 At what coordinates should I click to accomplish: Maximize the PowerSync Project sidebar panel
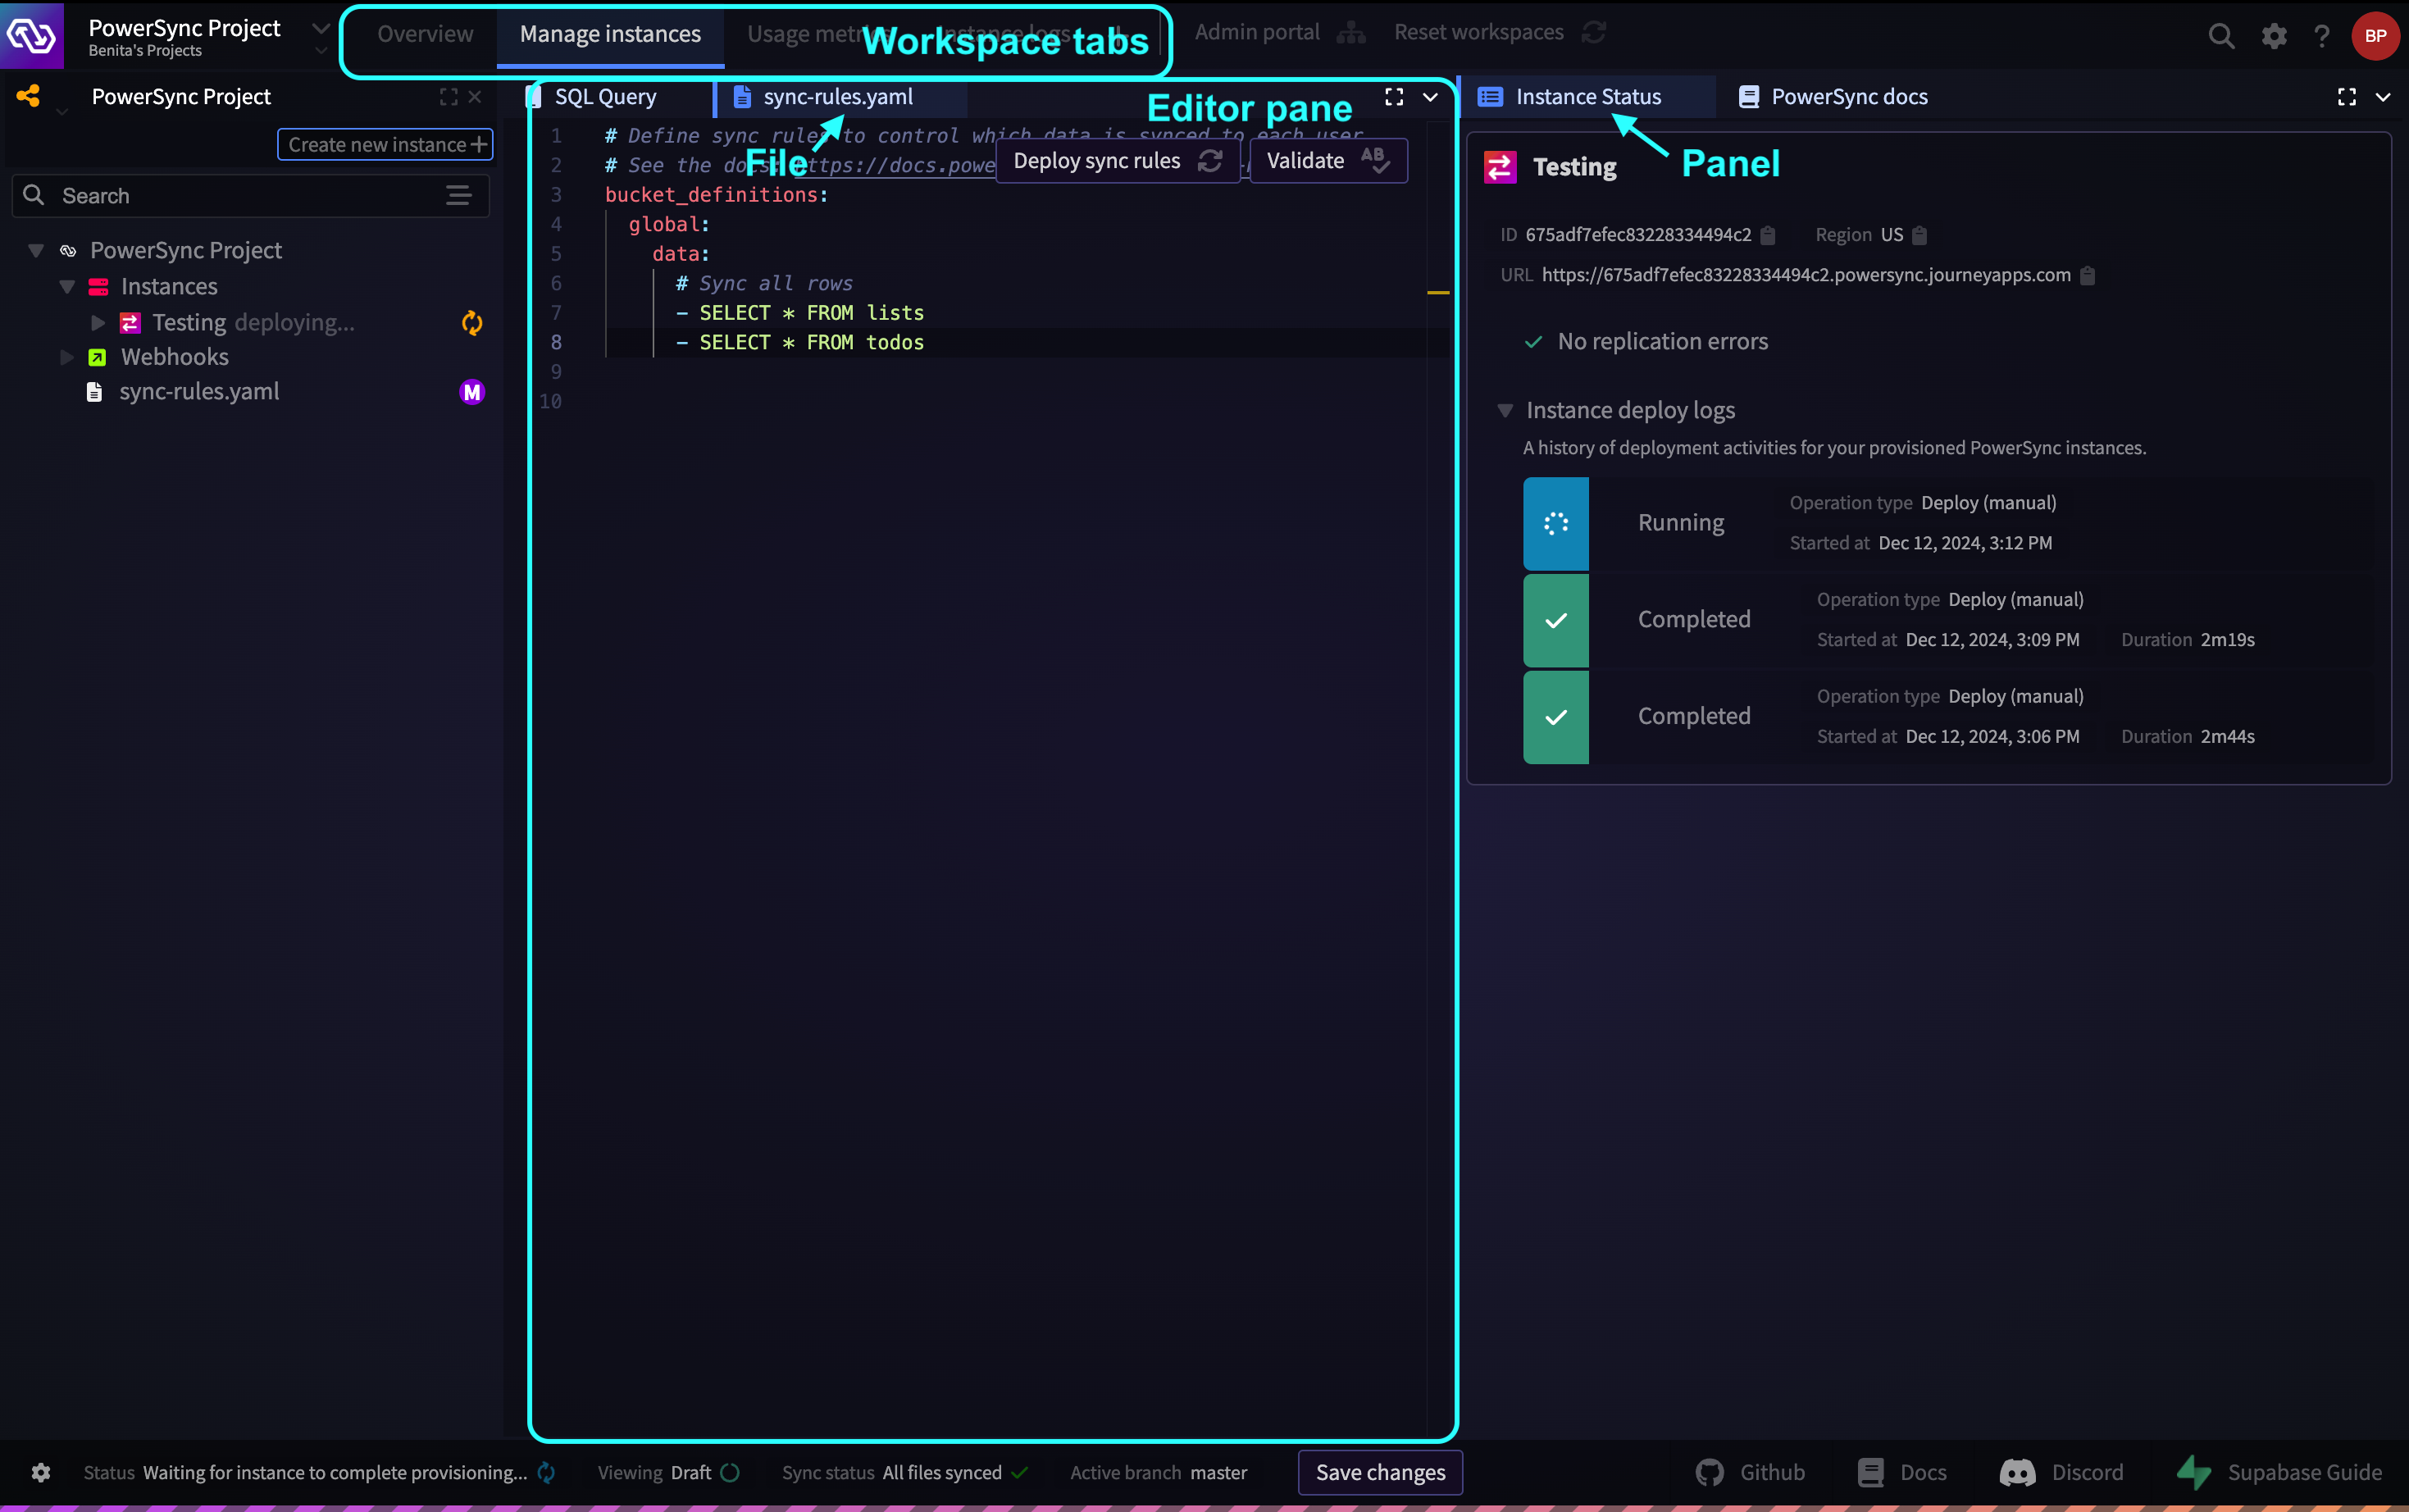click(x=449, y=96)
